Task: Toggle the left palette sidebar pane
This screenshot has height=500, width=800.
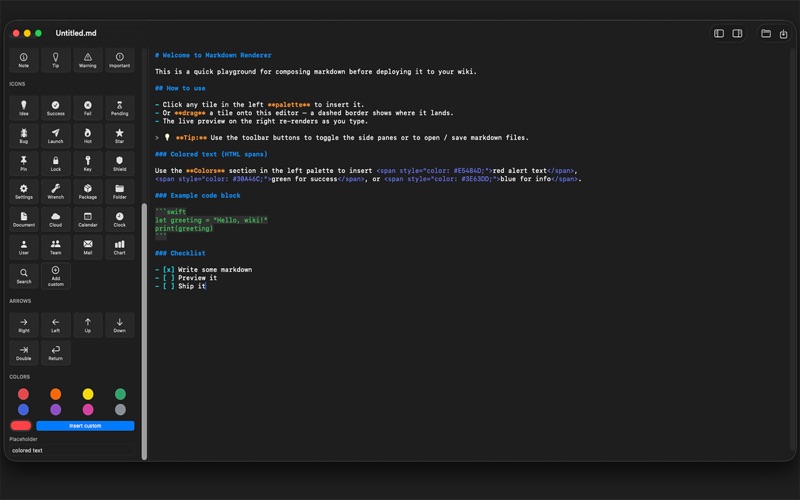Action: point(719,33)
